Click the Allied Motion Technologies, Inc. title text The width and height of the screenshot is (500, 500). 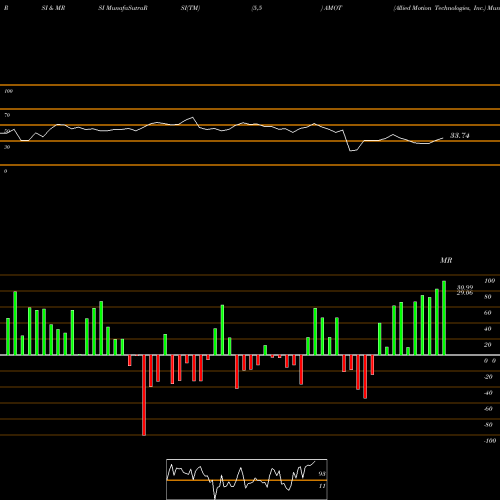point(440,8)
